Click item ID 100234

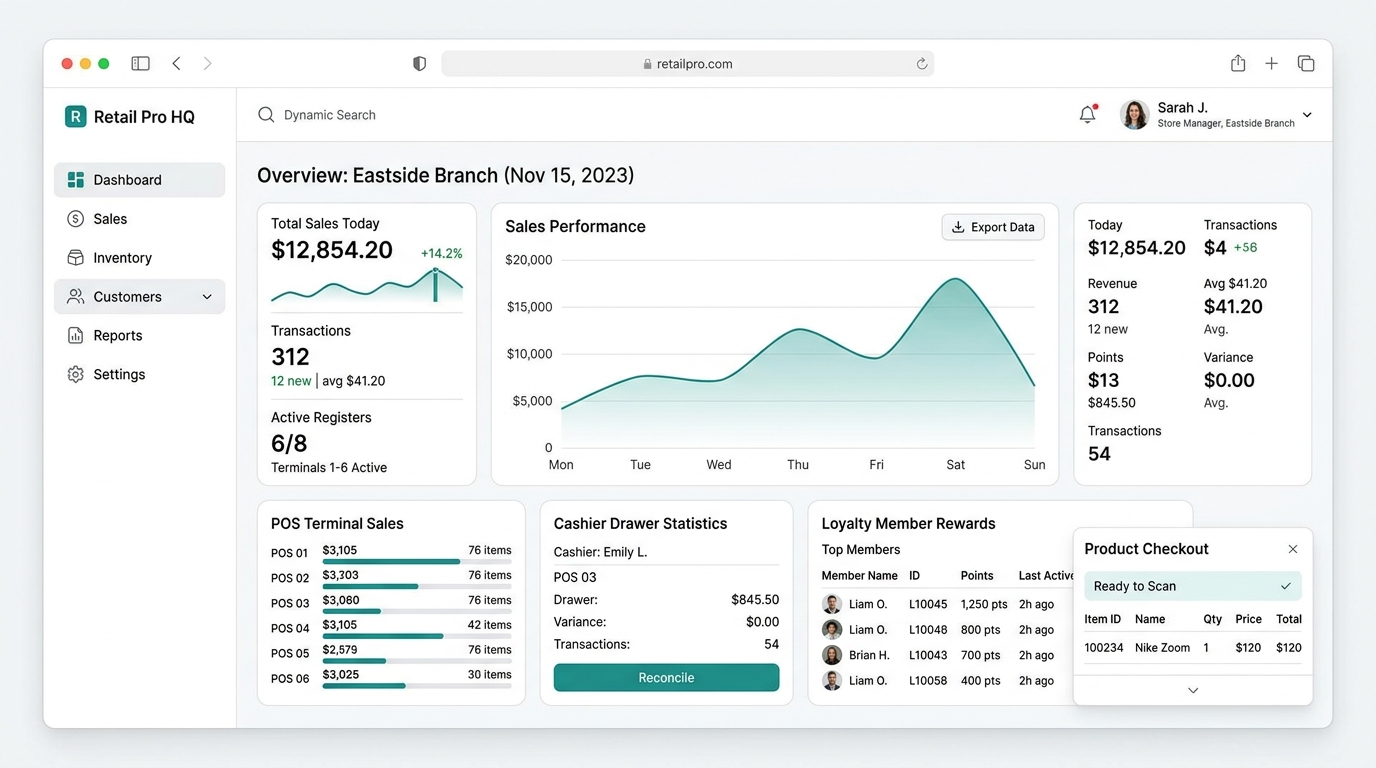[x=1104, y=648]
